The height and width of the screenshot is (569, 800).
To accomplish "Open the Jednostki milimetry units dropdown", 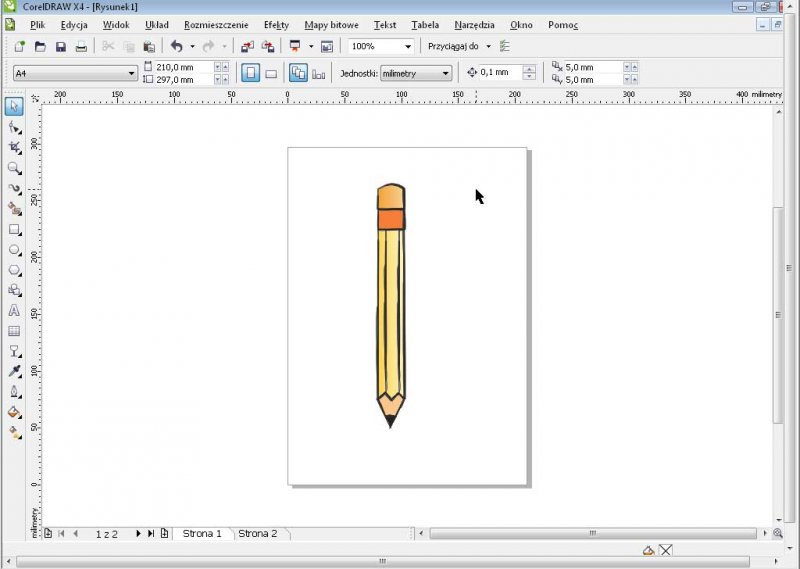I will coord(446,73).
